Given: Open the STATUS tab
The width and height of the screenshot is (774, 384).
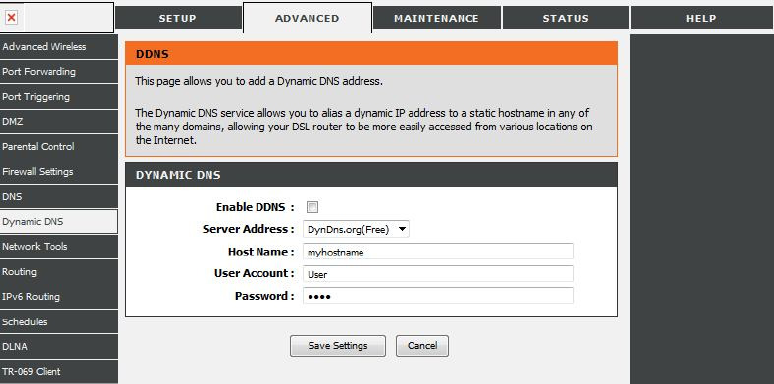Looking at the screenshot, I should [566, 18].
